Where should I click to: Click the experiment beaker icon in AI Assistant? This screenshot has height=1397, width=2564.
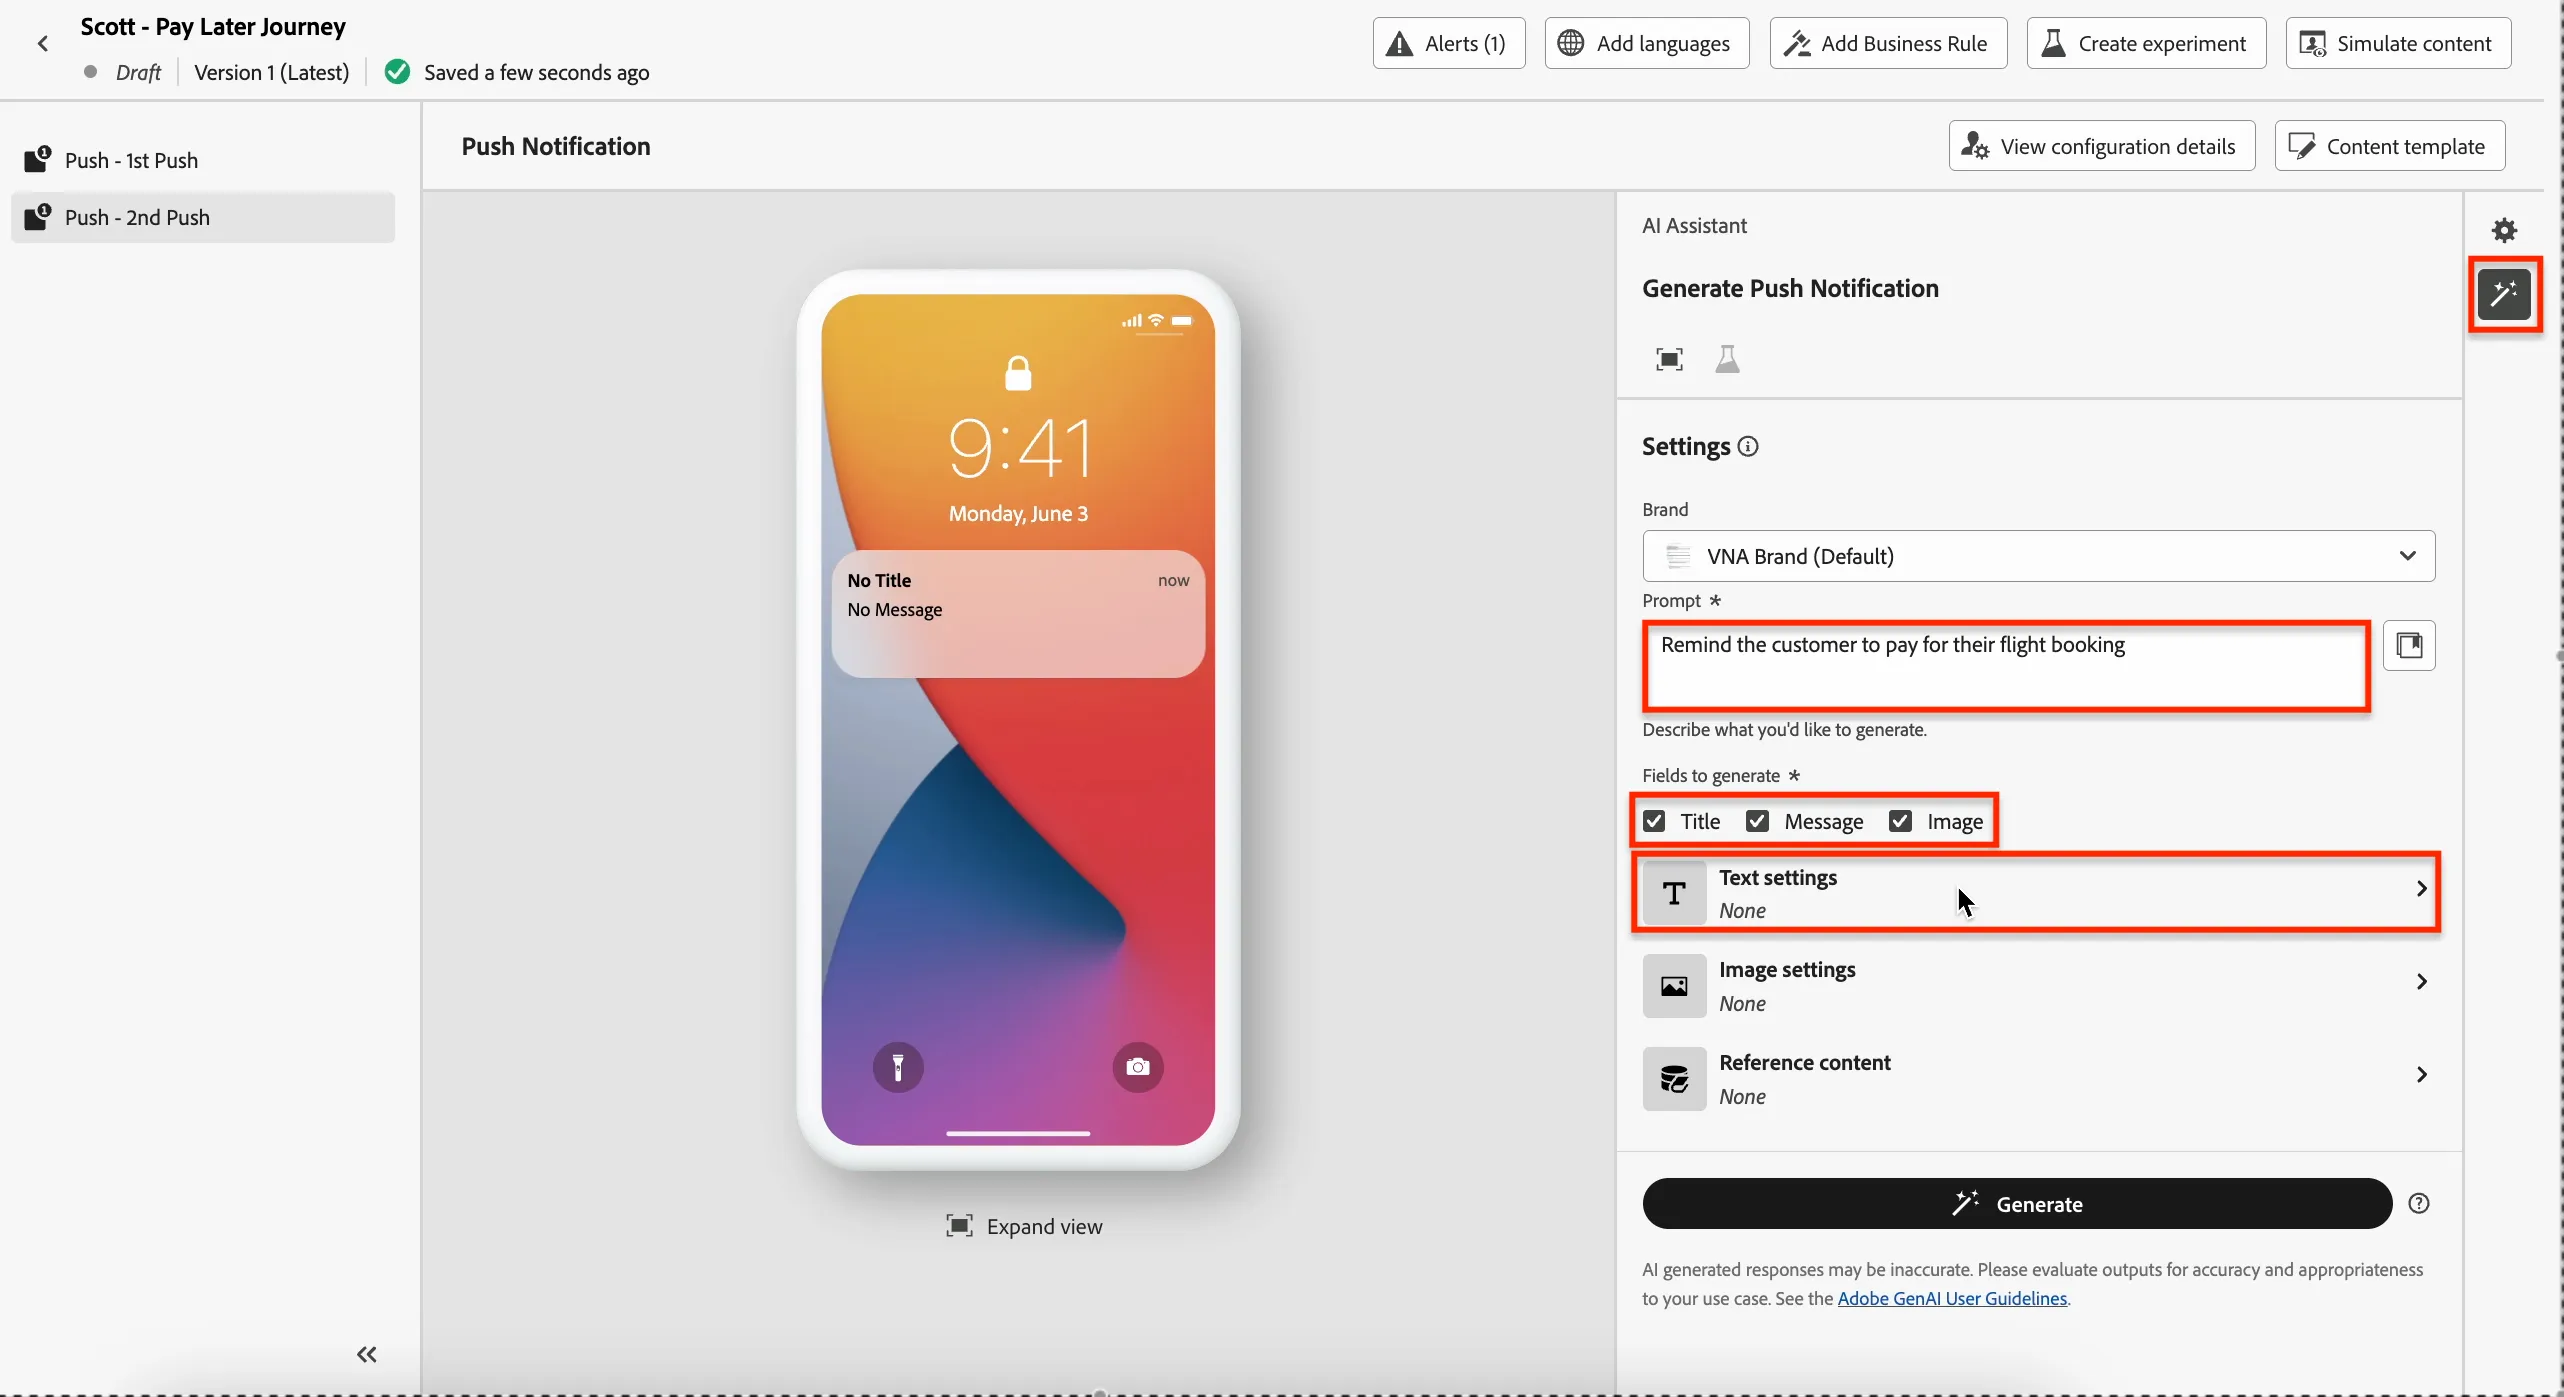1727,359
